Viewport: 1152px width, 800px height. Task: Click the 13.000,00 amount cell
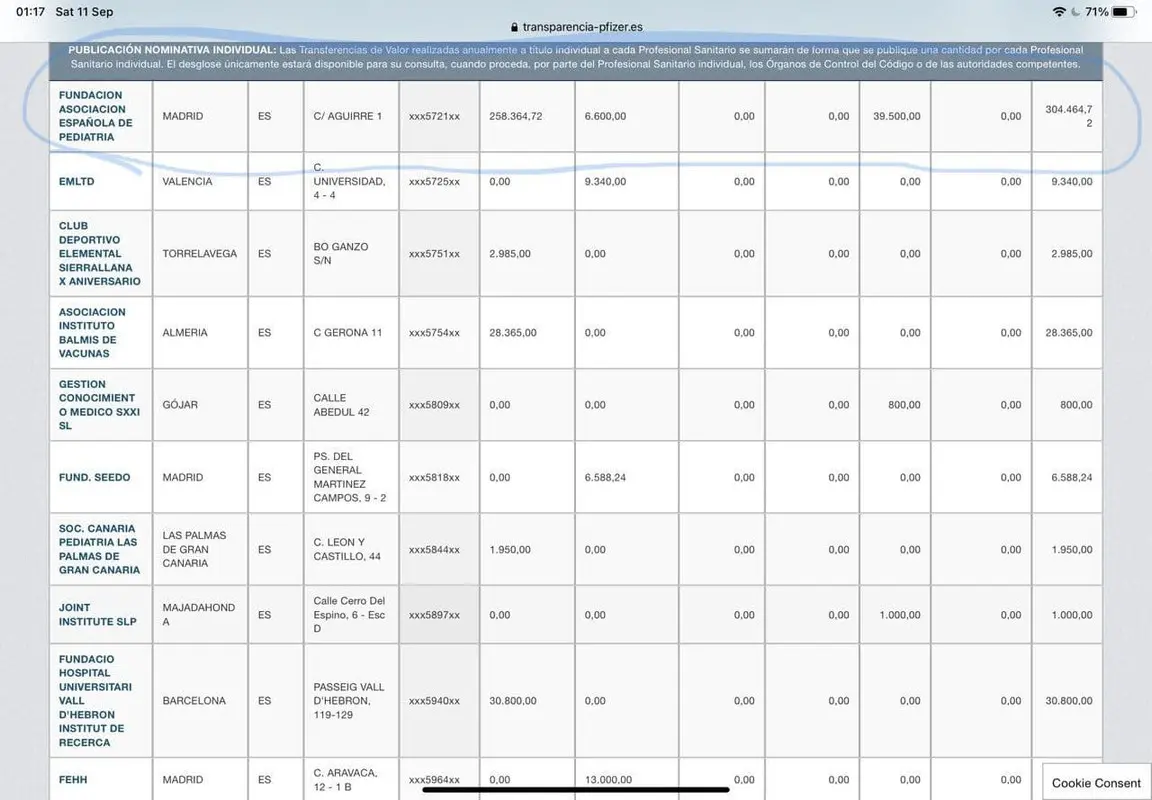[627, 779]
